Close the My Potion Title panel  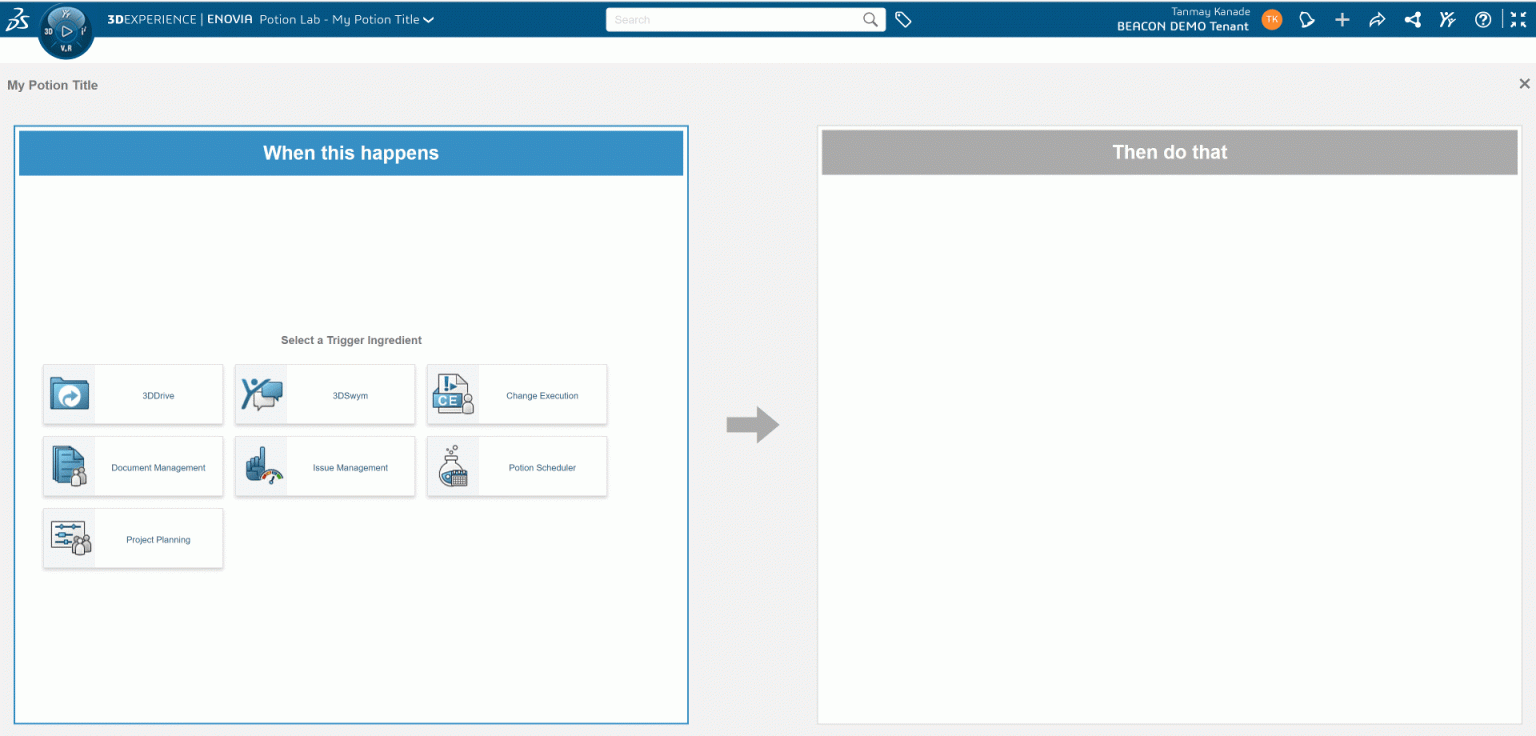point(1524,84)
